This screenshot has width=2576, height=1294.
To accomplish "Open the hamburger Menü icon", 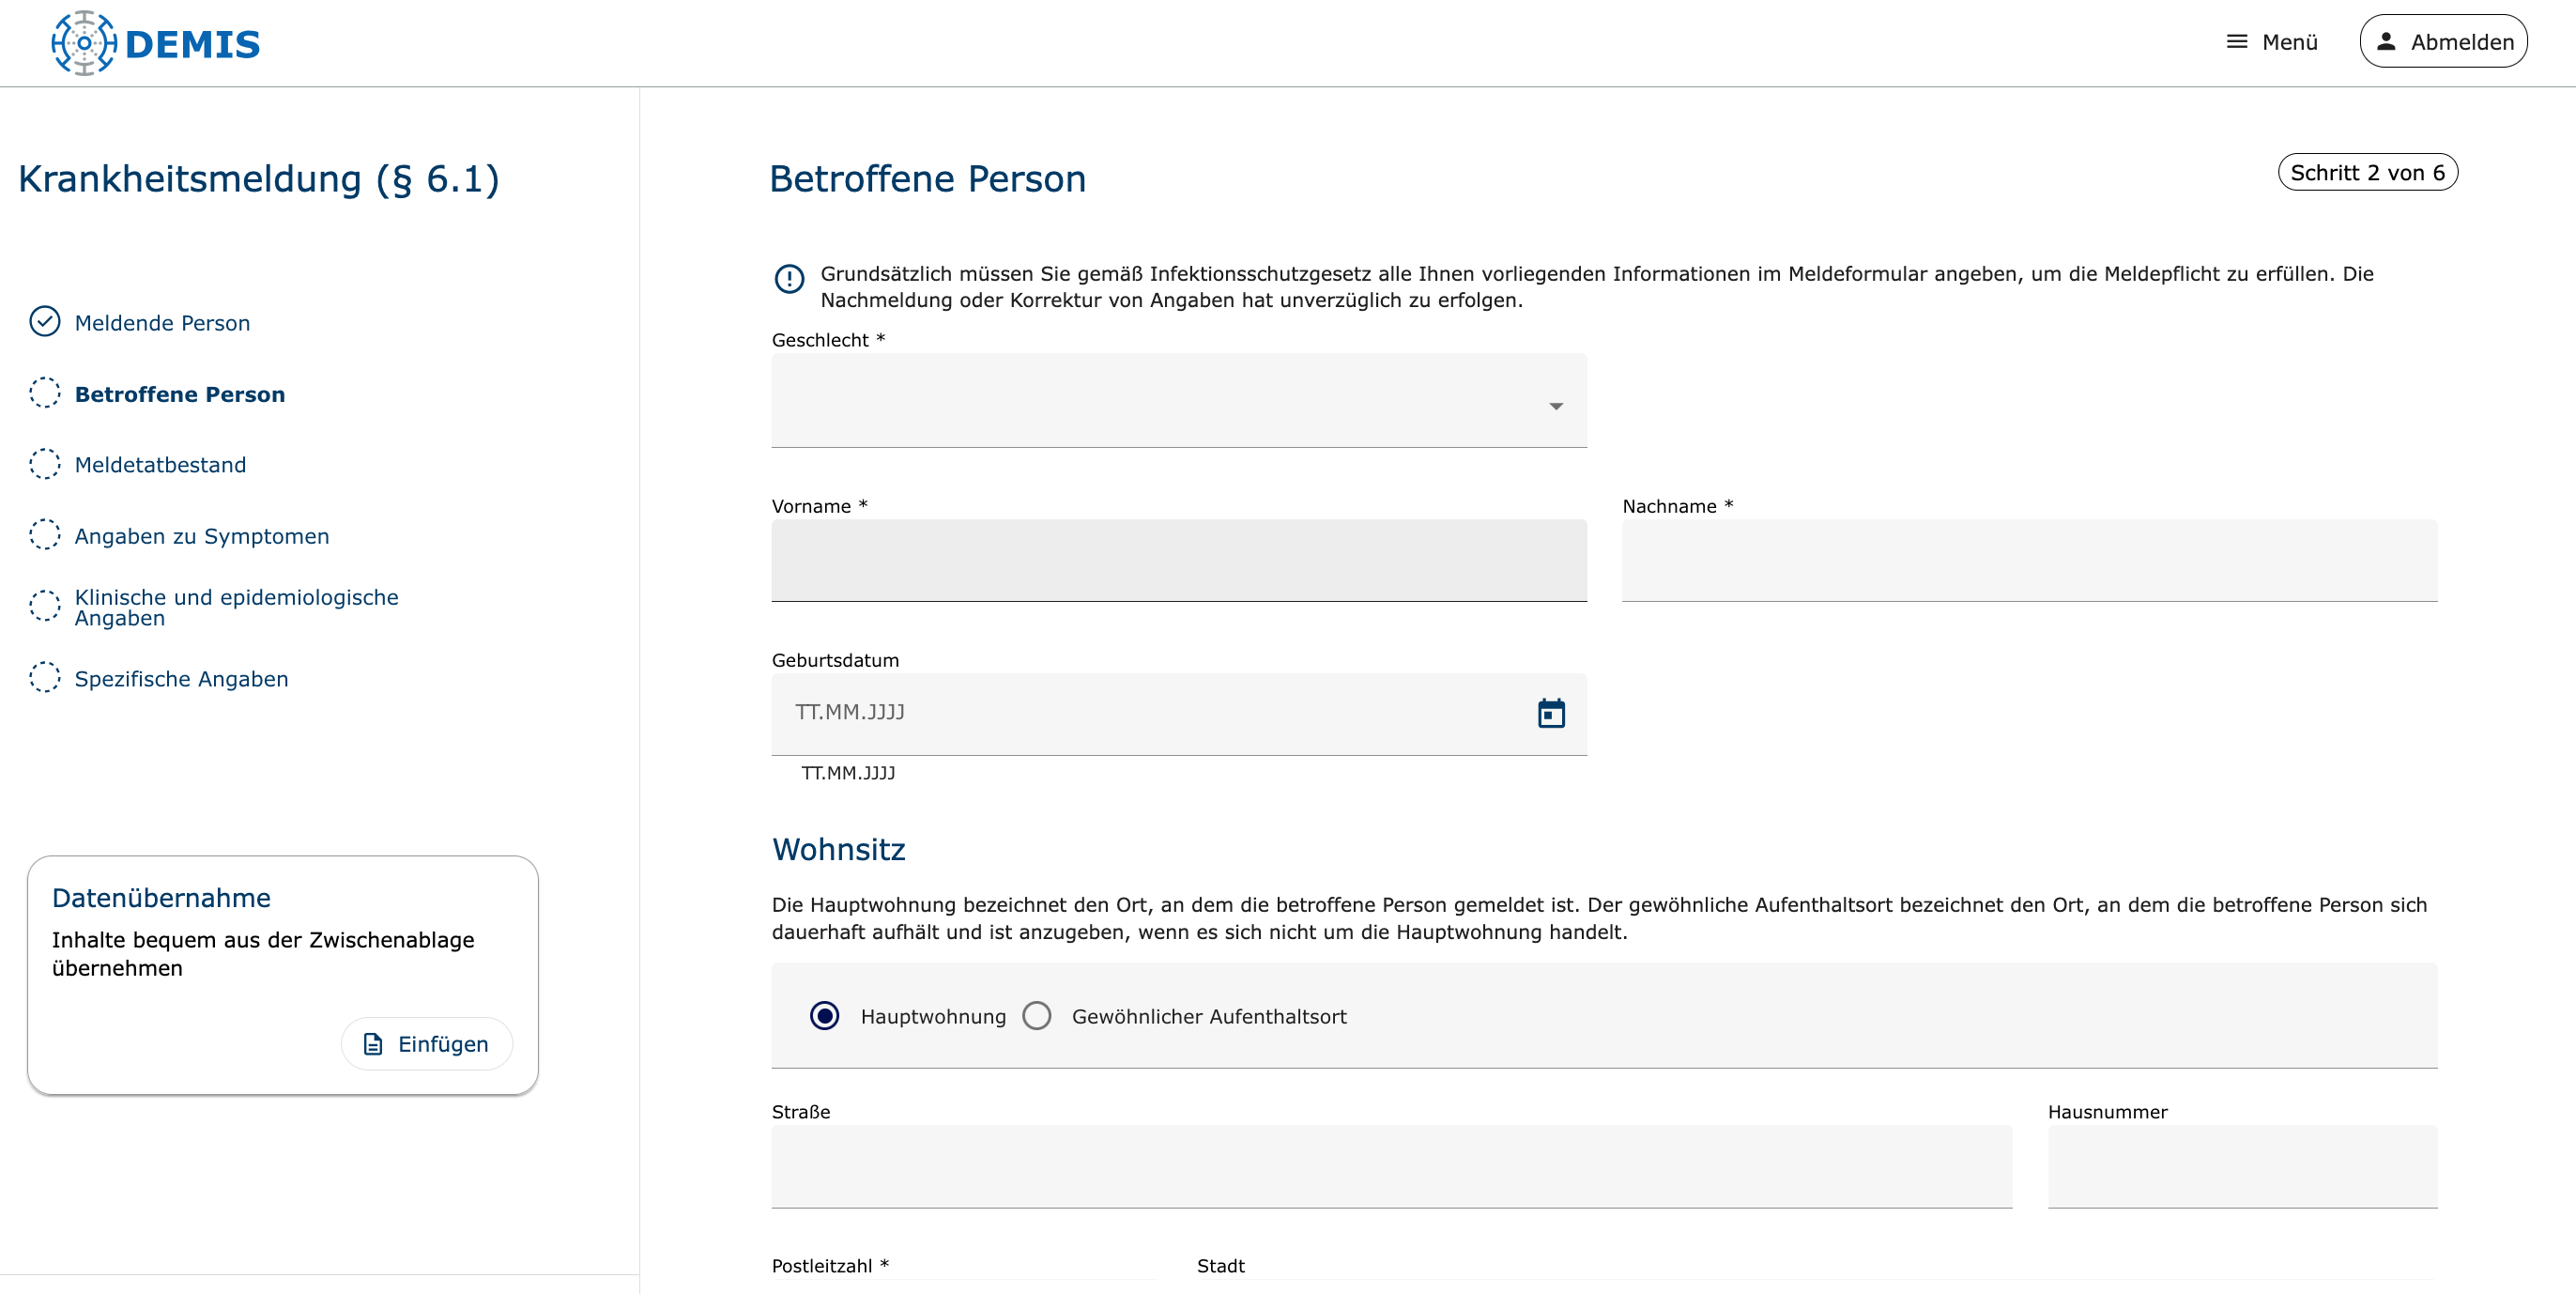I will coord(2236,42).
